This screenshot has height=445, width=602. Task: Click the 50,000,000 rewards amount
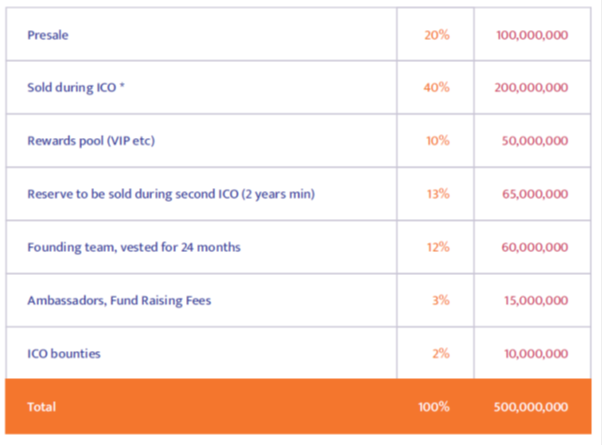pyautogui.click(x=535, y=141)
